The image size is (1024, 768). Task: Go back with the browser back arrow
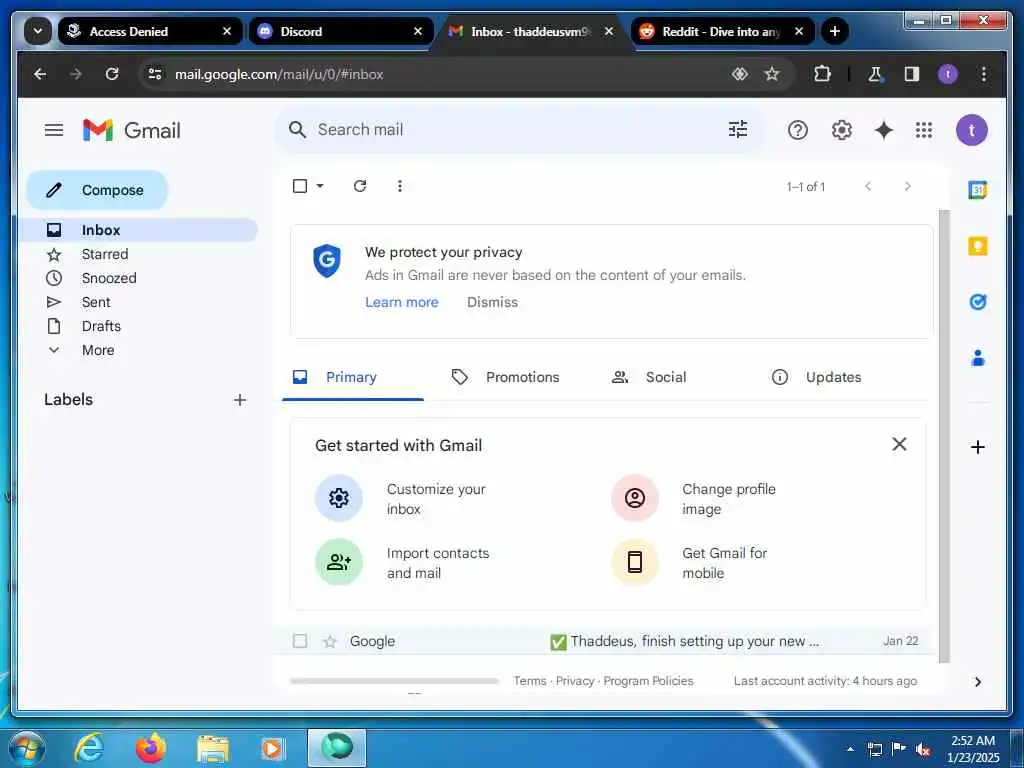pos(40,74)
